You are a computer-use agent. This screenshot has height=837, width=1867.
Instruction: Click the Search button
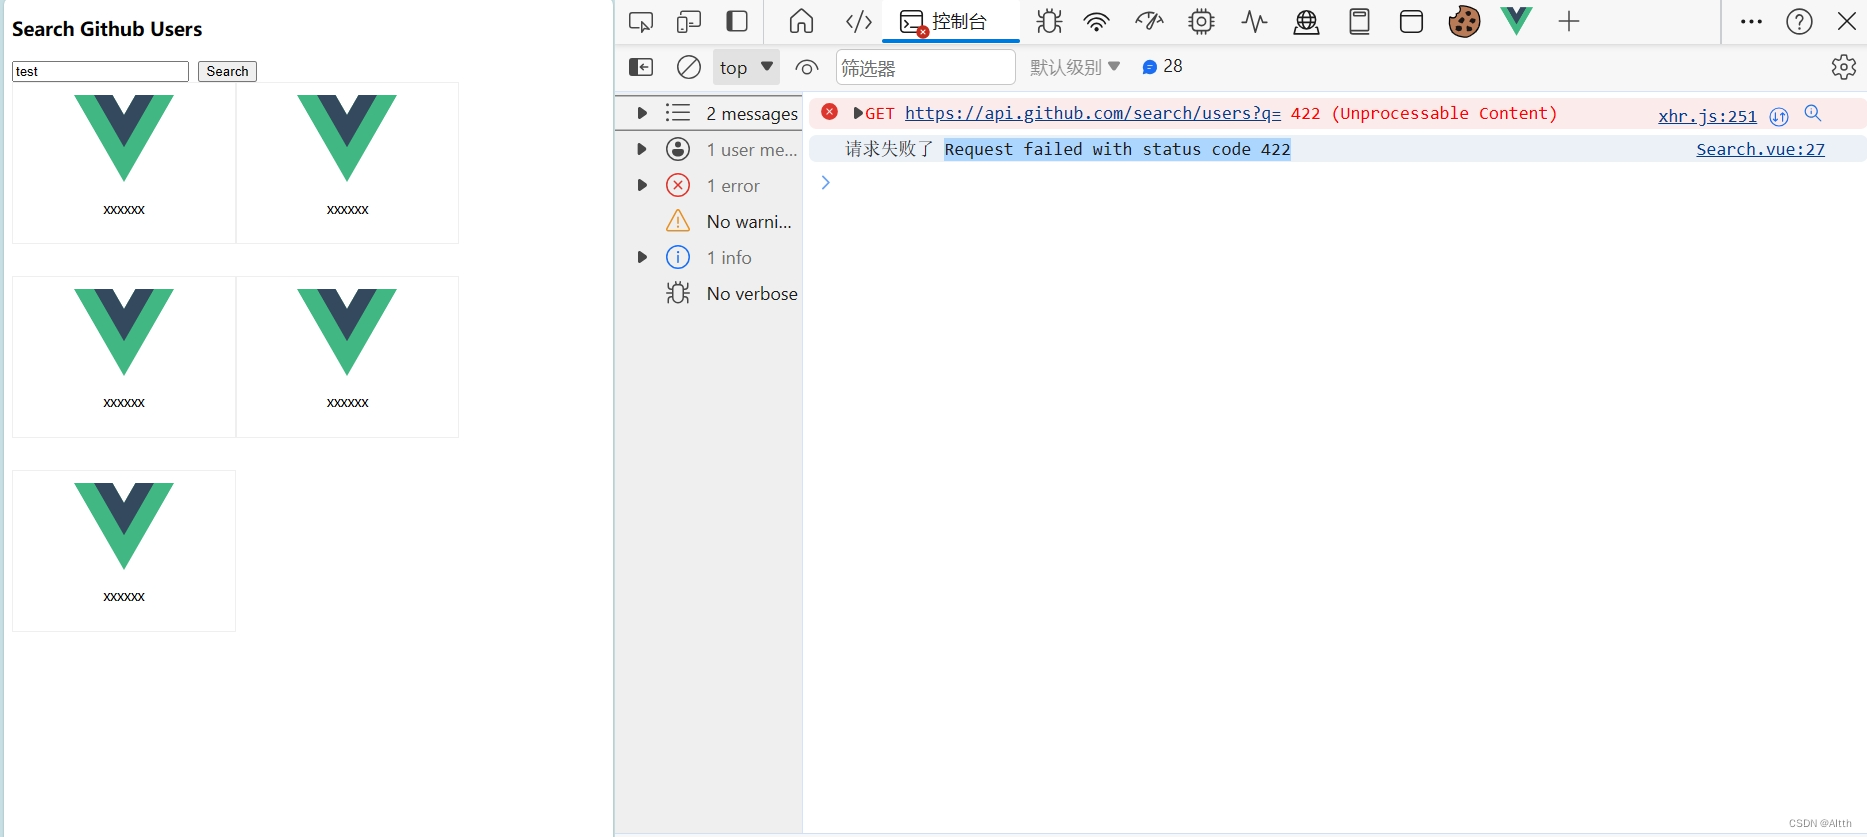click(227, 71)
